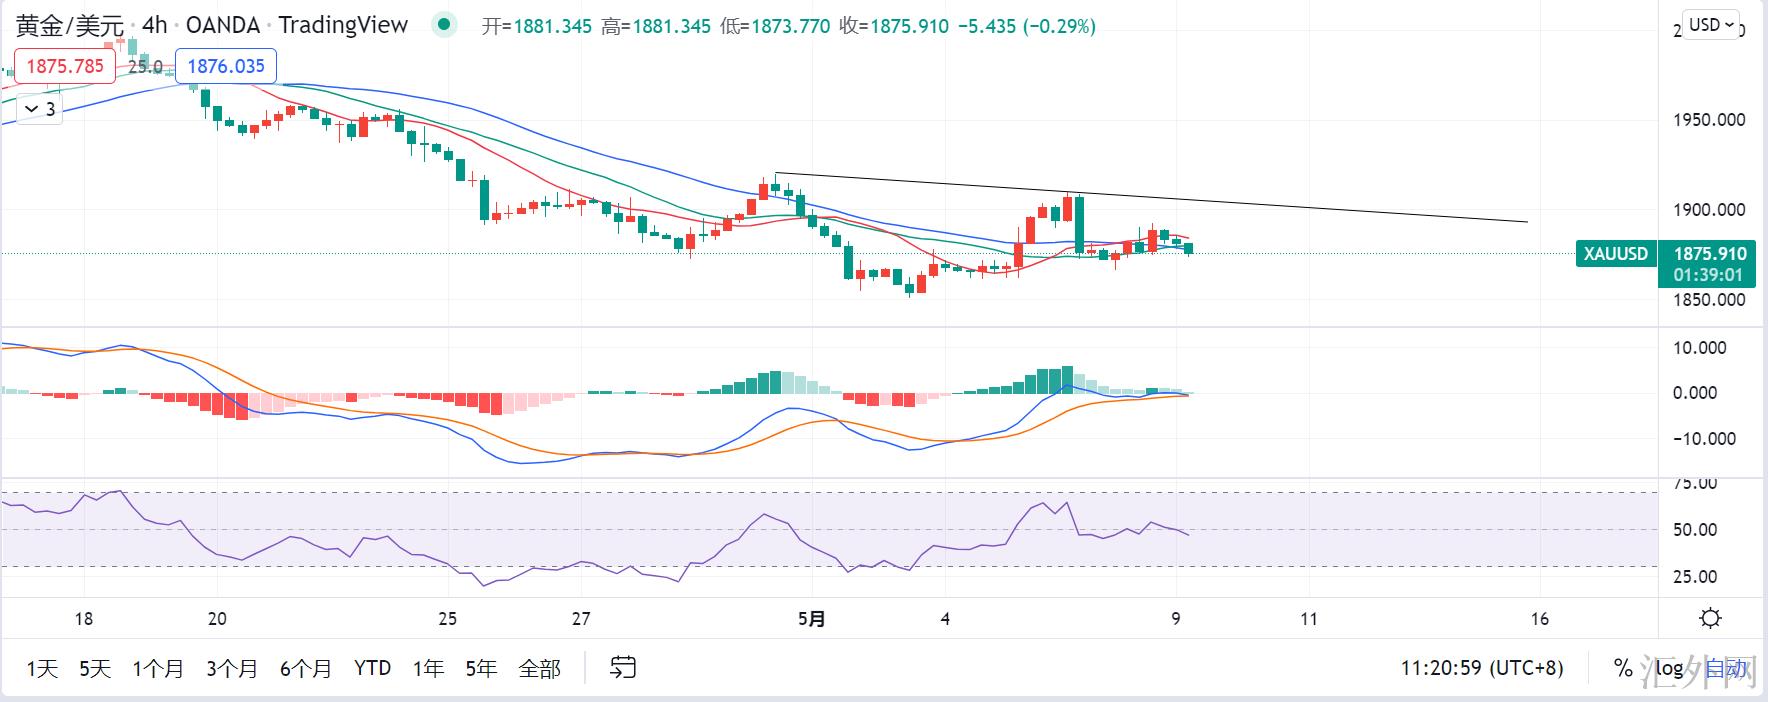Switch to YTD range
The image size is (1768, 702).
point(372,668)
